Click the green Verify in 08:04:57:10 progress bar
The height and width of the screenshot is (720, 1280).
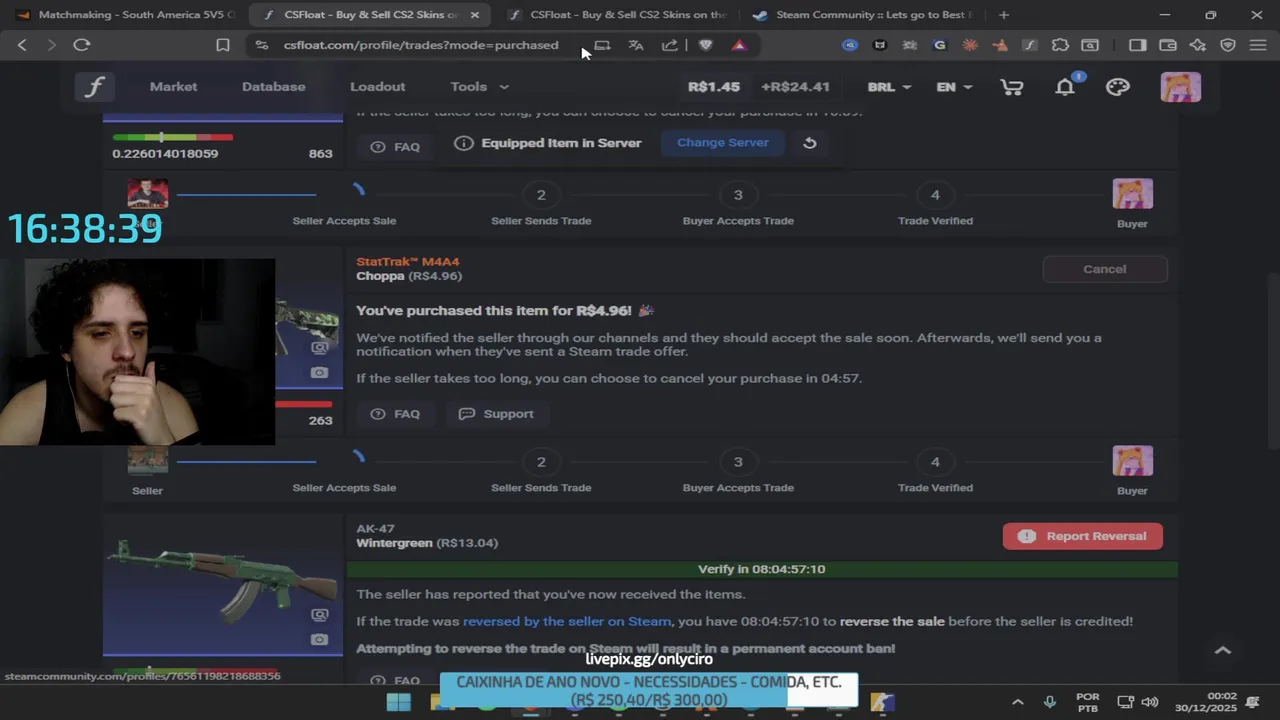click(762, 569)
